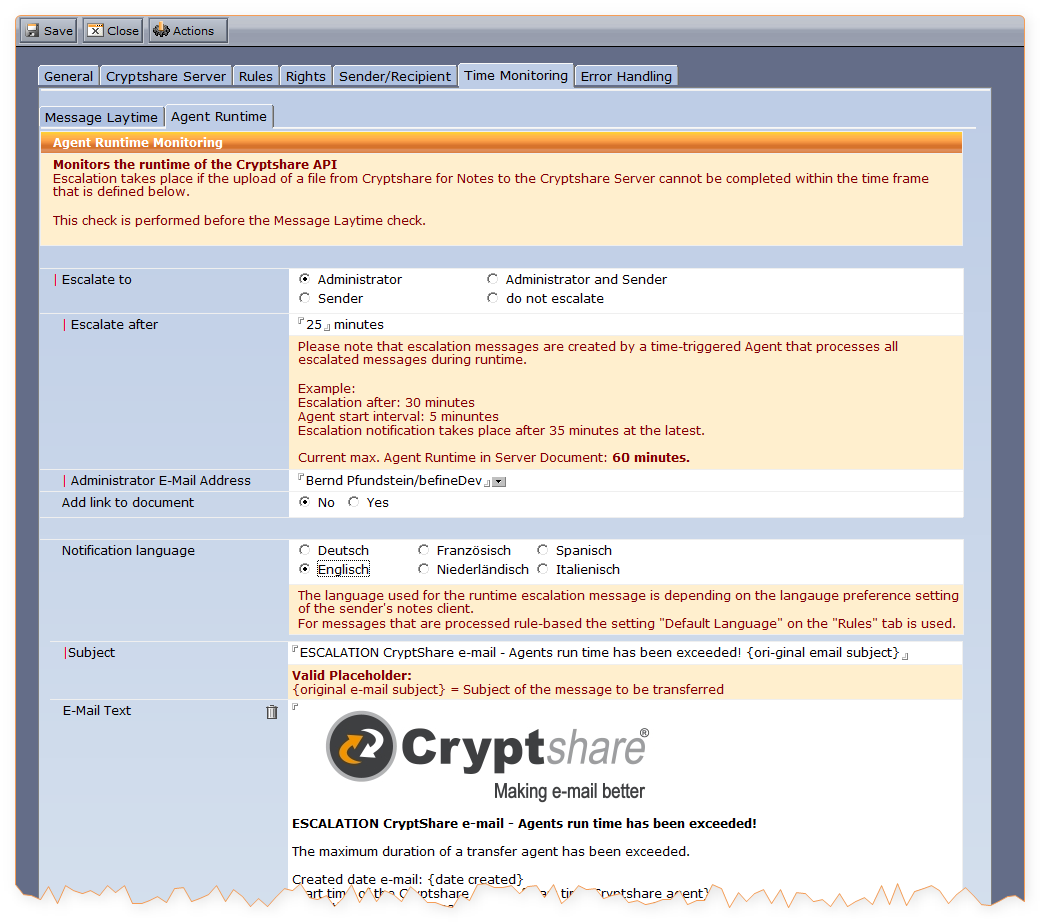Choose Deutsch notification language
This screenshot has height=923, width=1040.
point(304,550)
